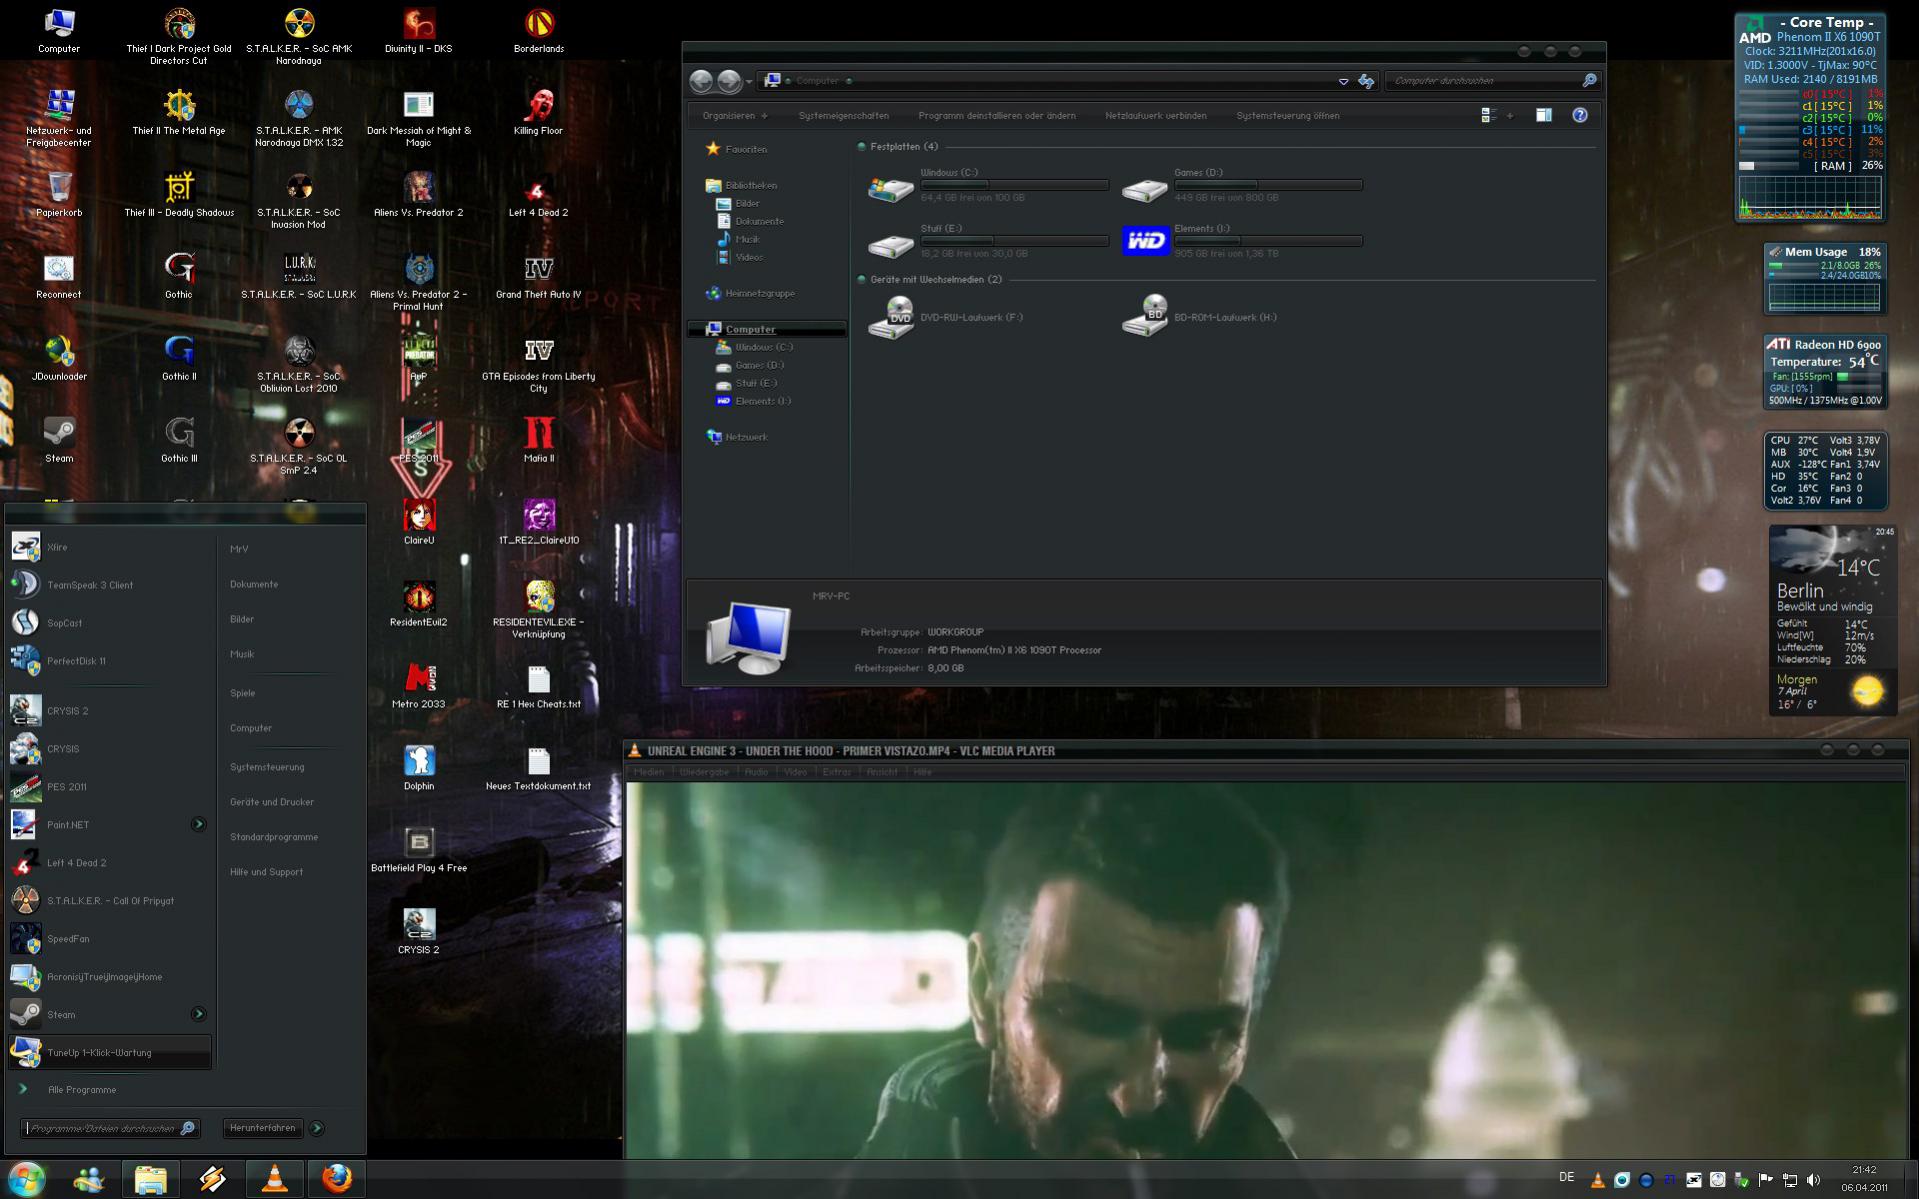
Task: Click the Computer durchsuchen search box
Action: point(1492,81)
